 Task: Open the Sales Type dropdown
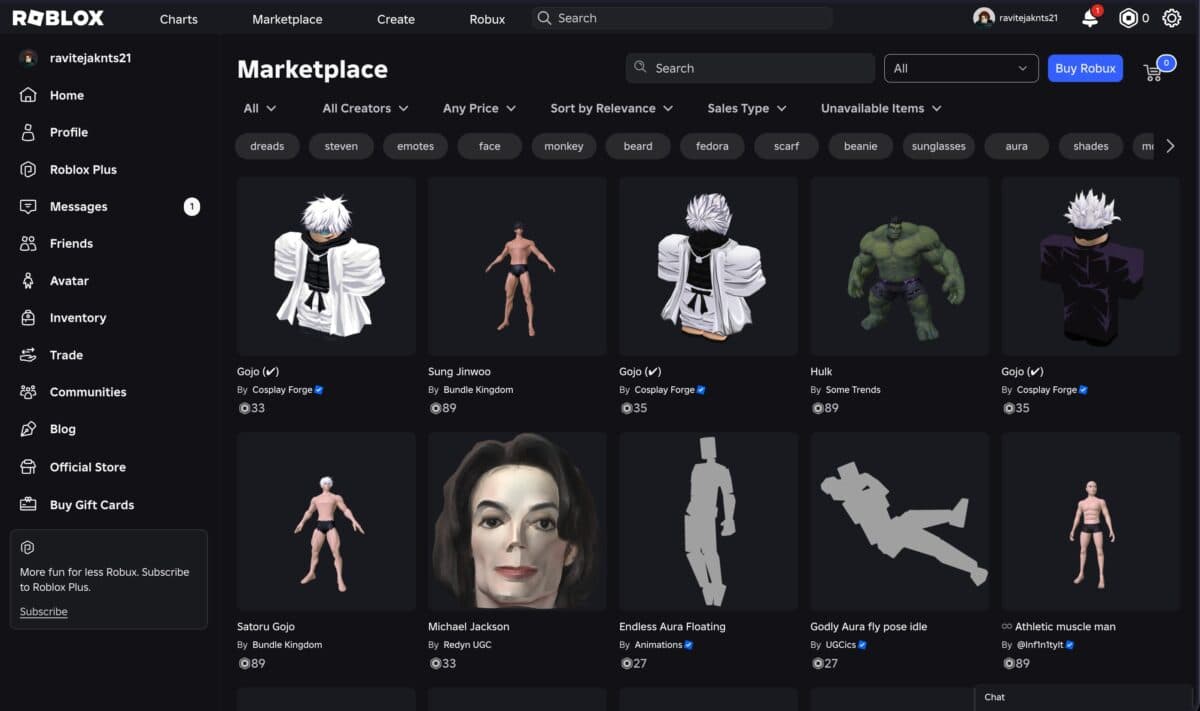pyautogui.click(x=747, y=108)
